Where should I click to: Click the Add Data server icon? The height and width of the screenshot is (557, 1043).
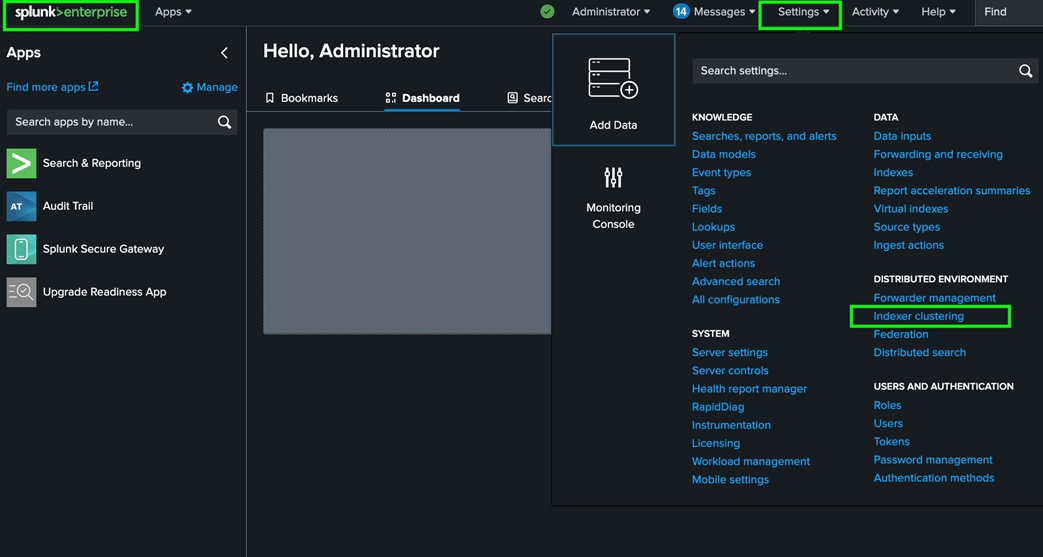tap(613, 79)
